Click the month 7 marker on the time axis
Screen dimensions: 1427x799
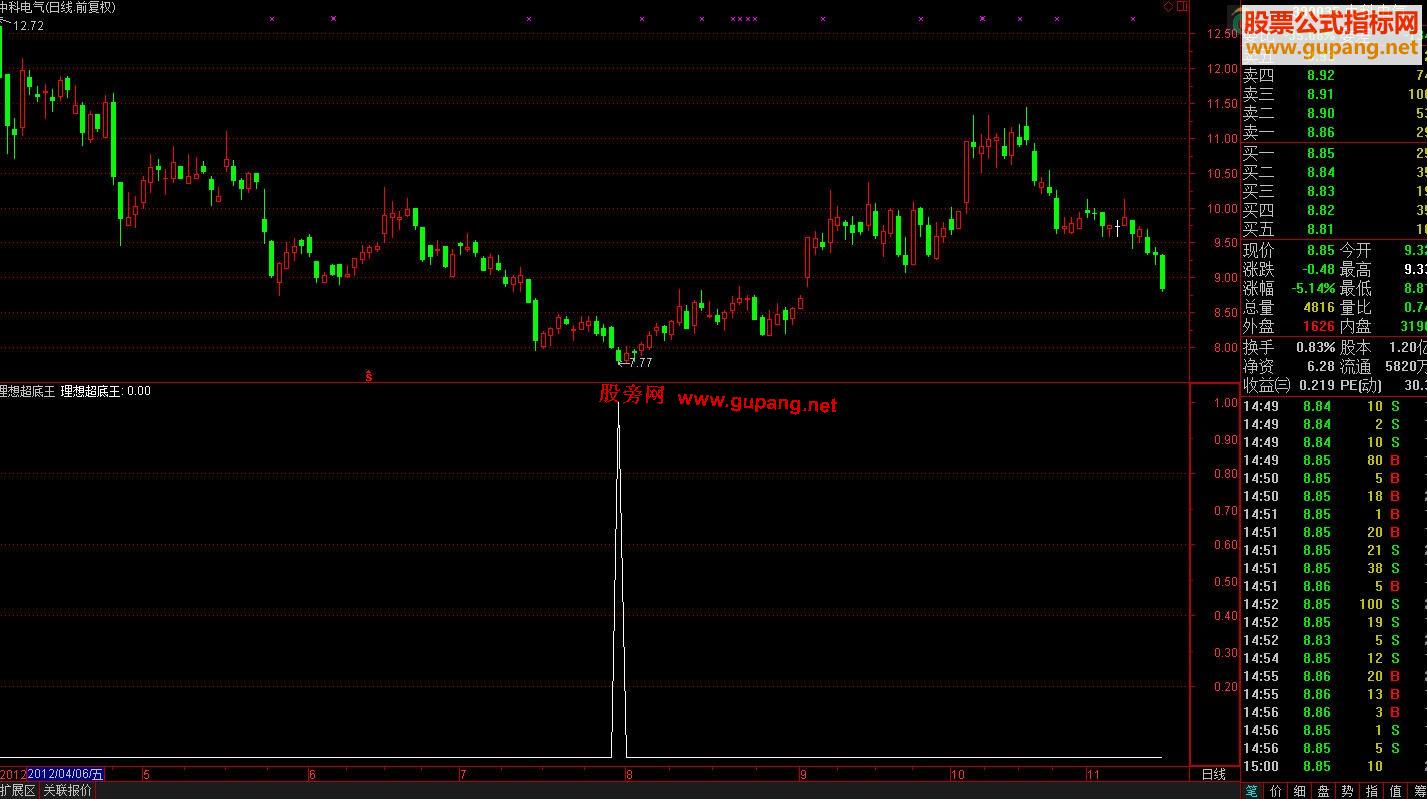click(x=463, y=774)
